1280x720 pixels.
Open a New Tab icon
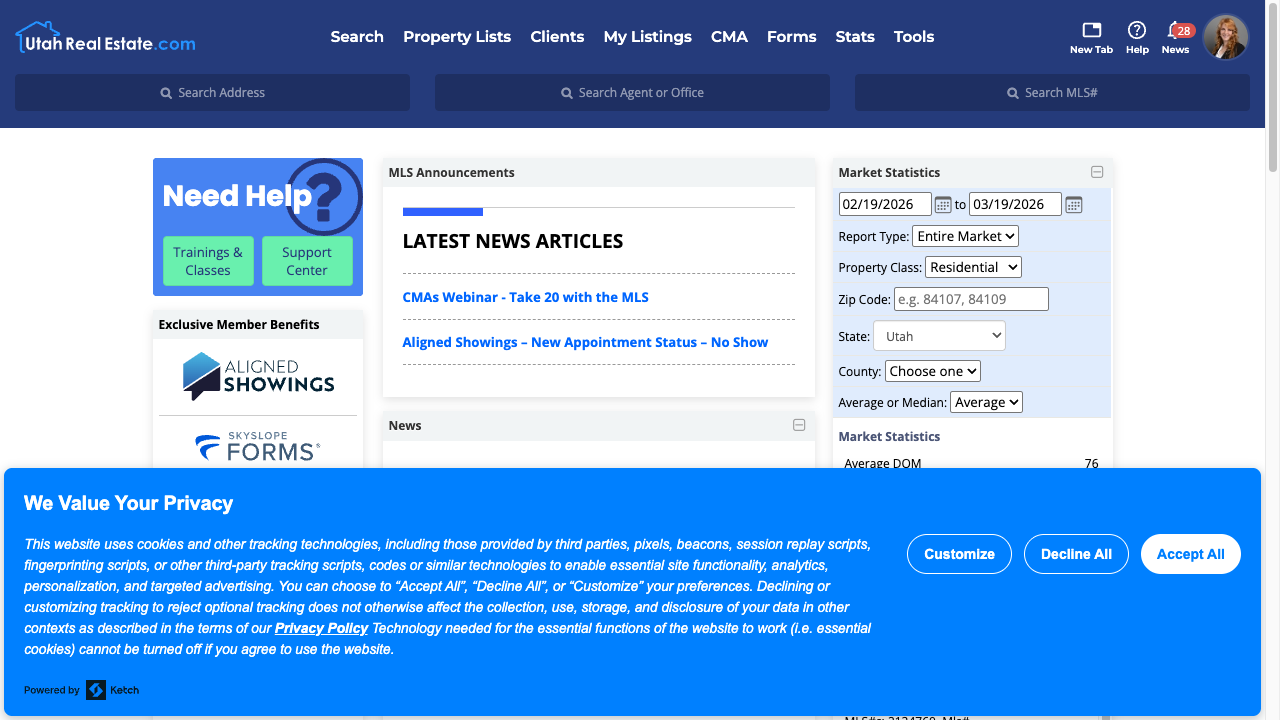(x=1091, y=31)
